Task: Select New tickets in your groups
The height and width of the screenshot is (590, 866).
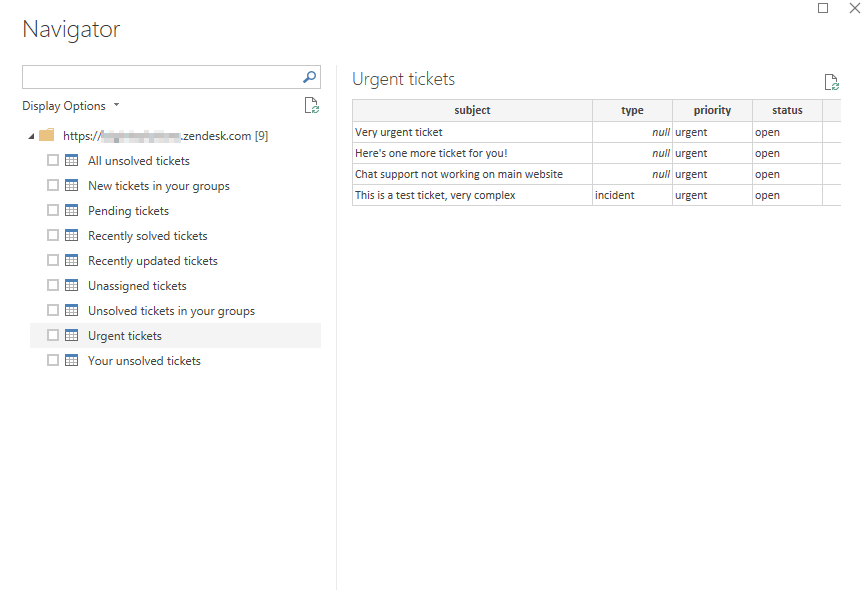Action: coord(159,186)
